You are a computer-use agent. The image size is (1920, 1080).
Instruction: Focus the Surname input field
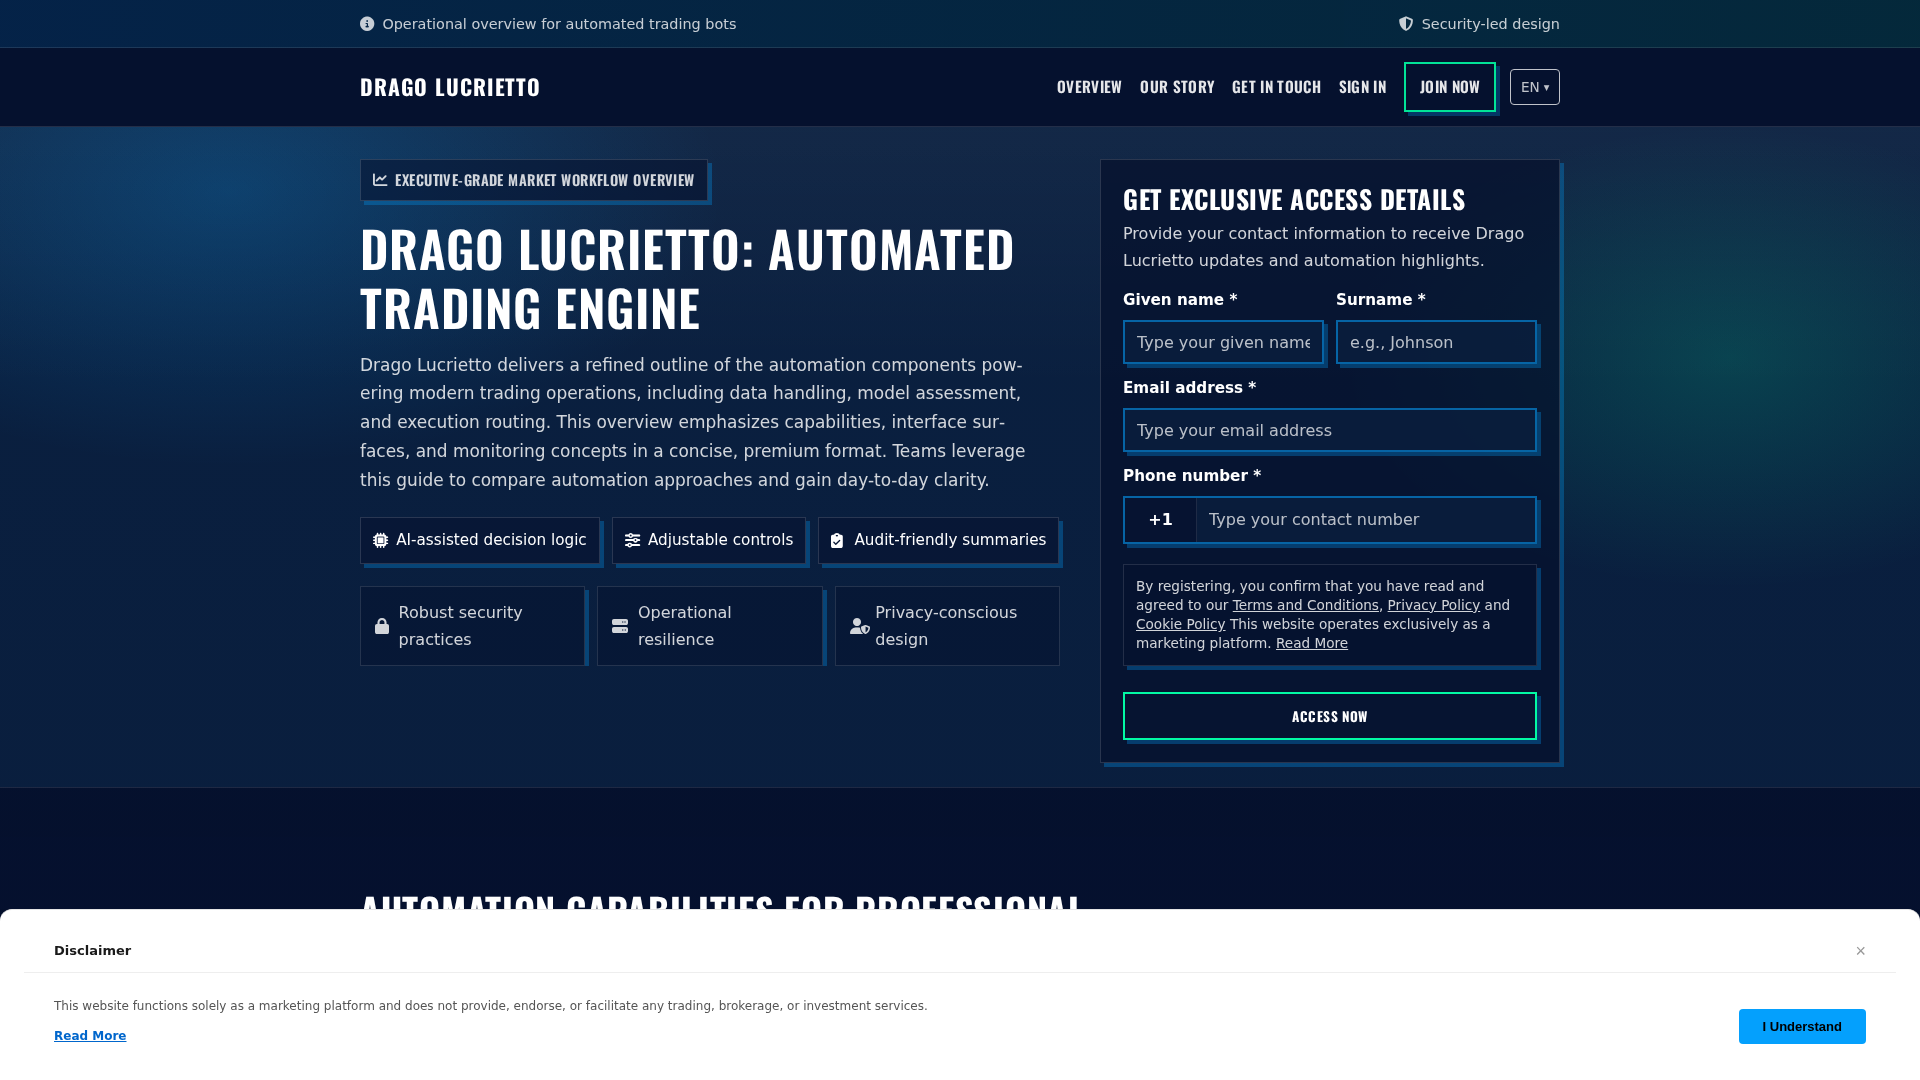click(1436, 342)
